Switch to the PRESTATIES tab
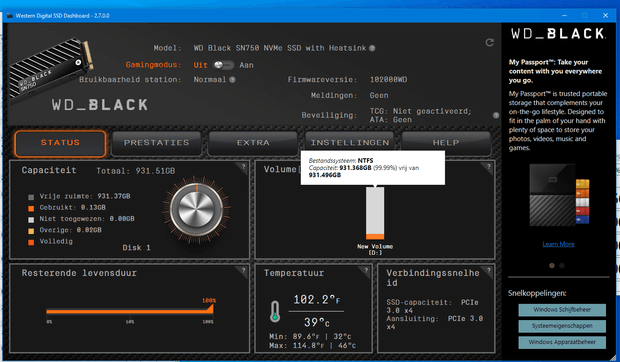The image size is (620, 362). click(157, 143)
